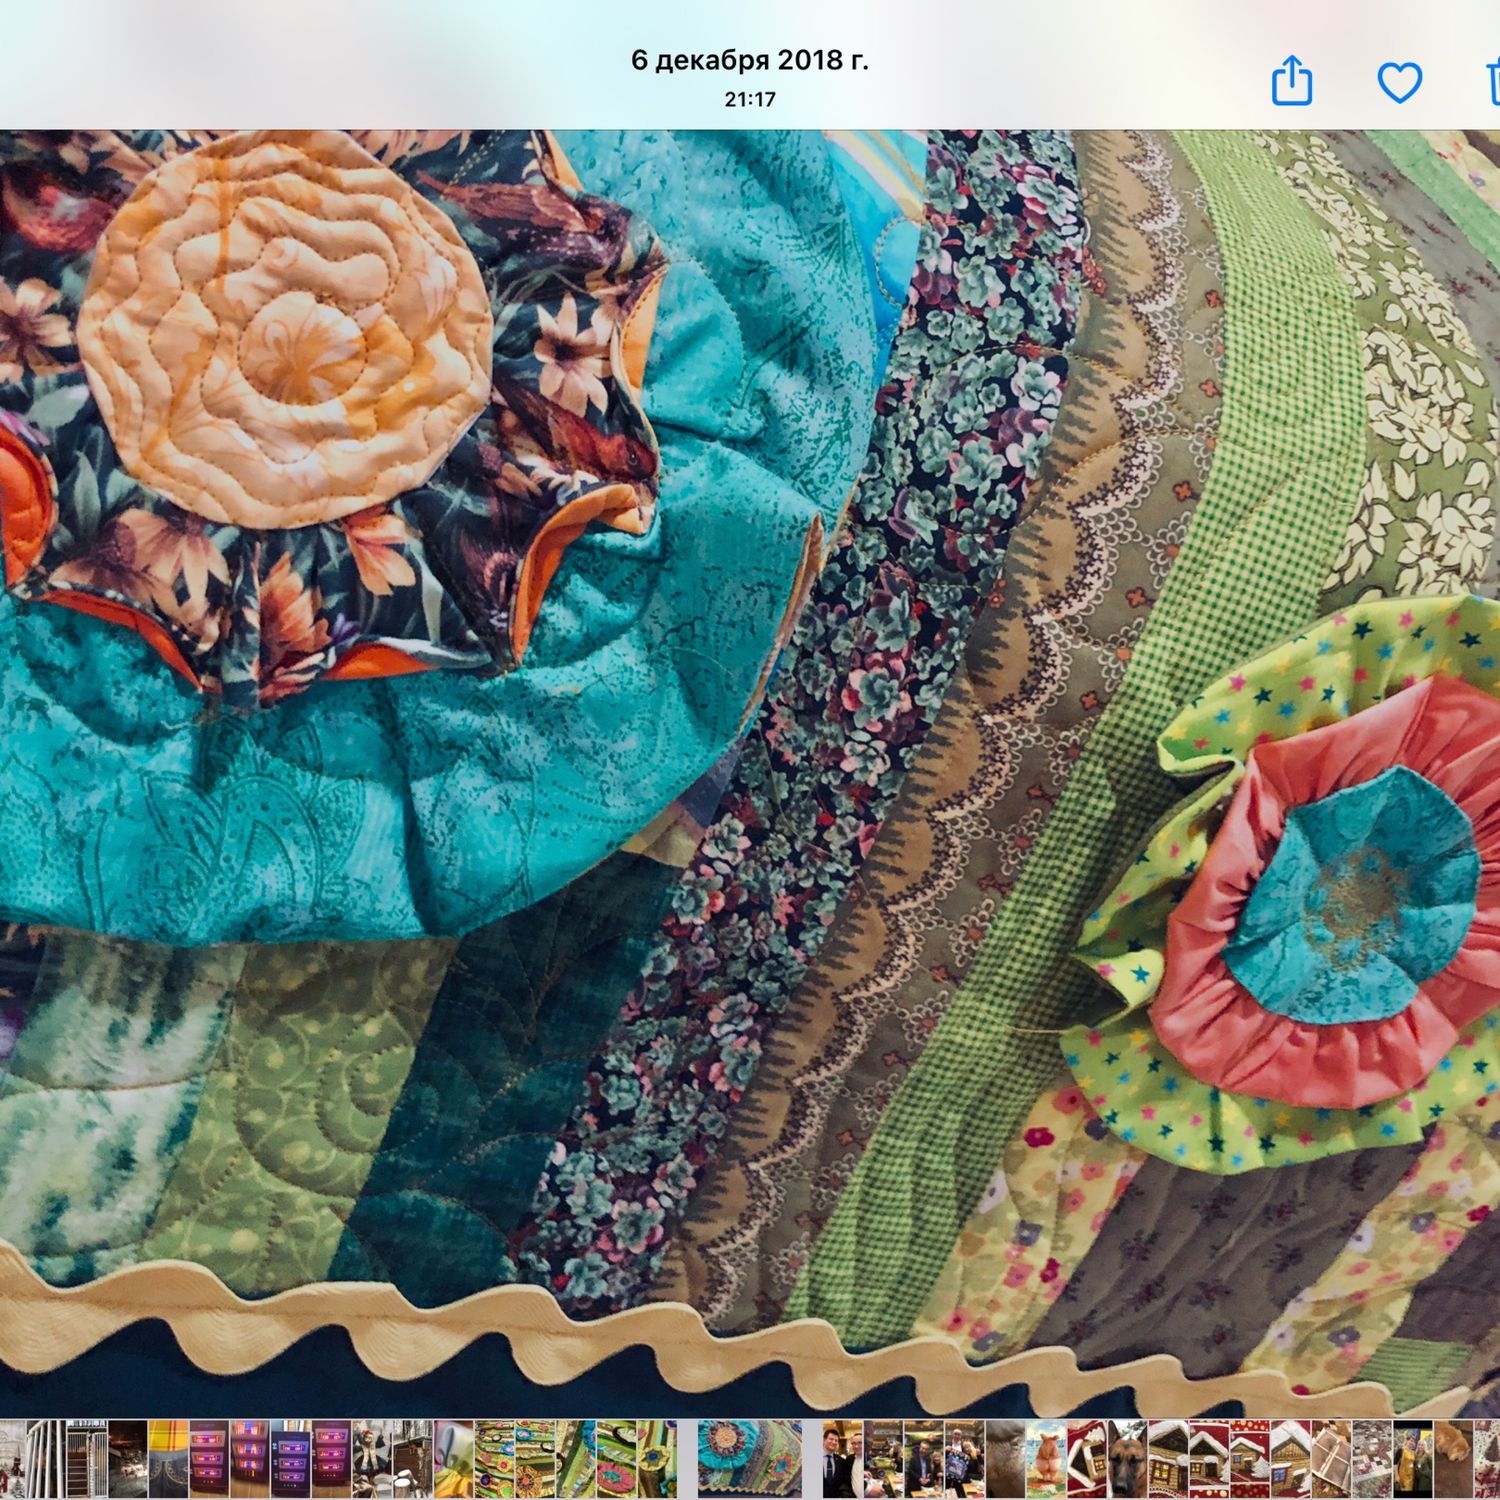Open the metal gate with stairs thumbnail
The image size is (1500, 1500).
point(87,1458)
